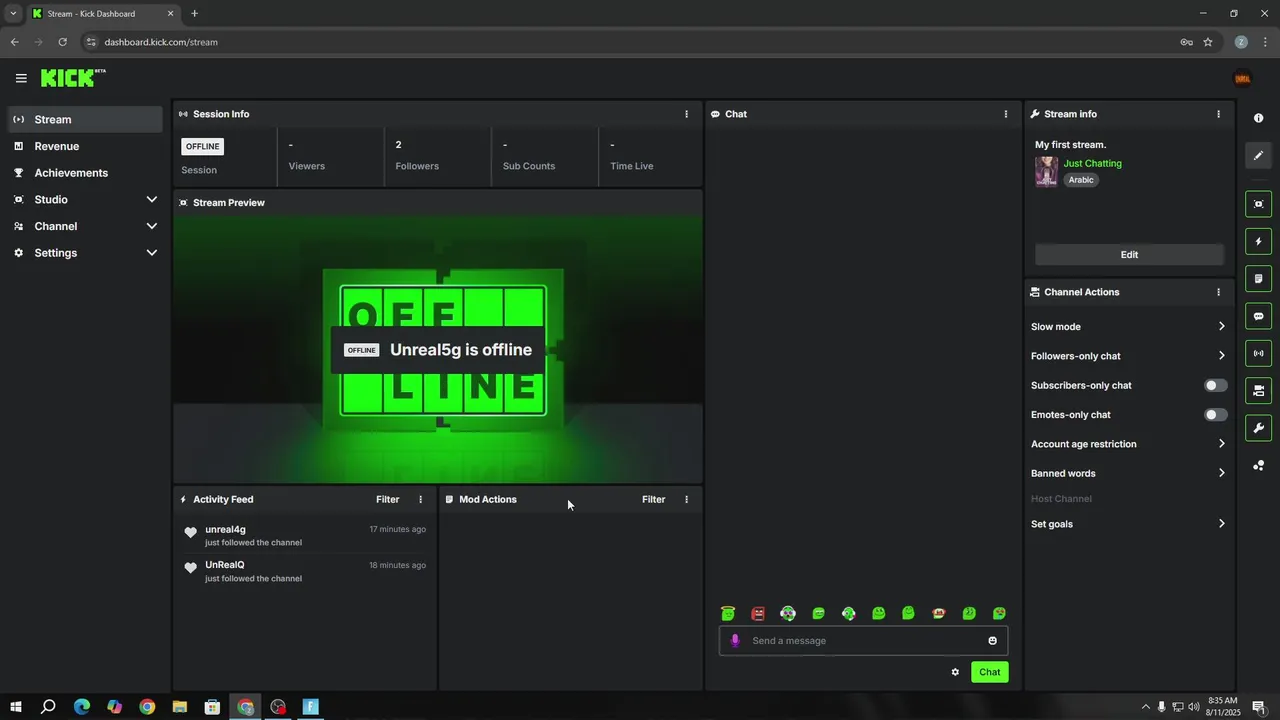Open the browser tab list dropdown
The width and height of the screenshot is (1280, 720).
13,14
